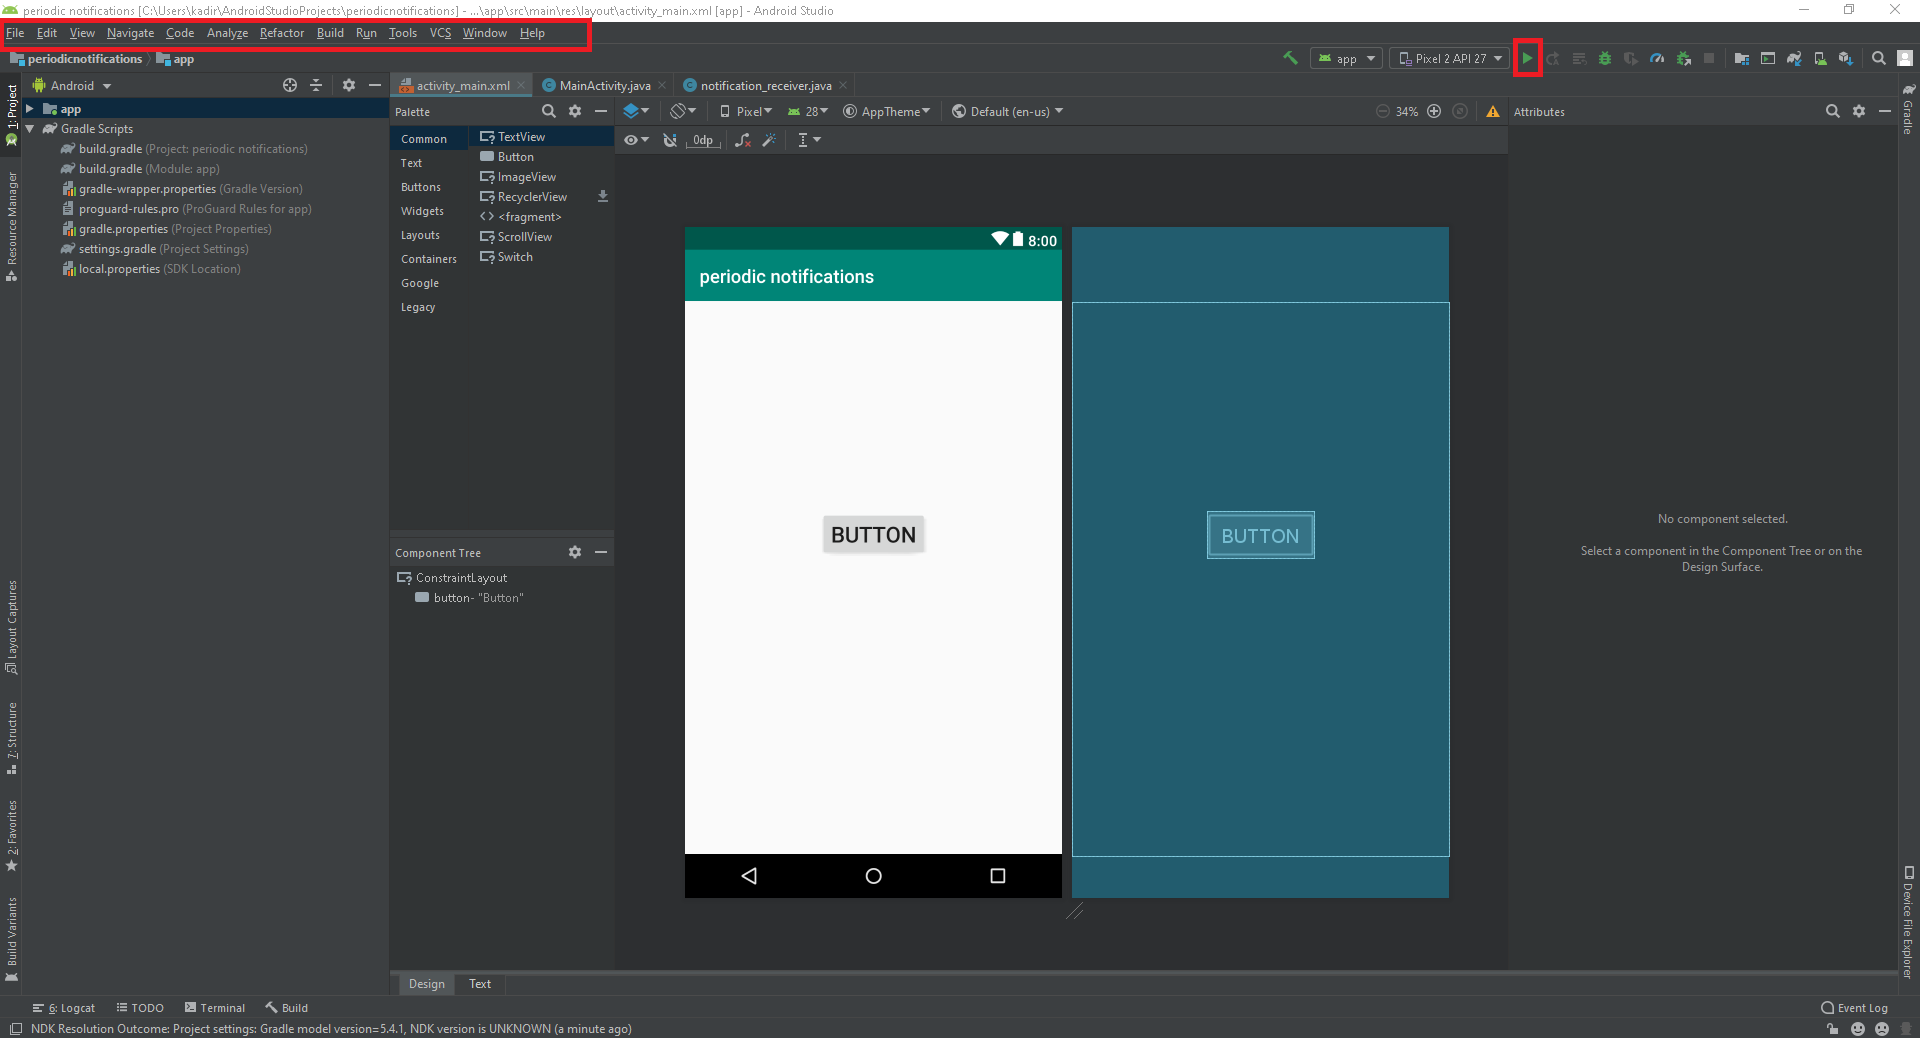Run the app with the green play icon
This screenshot has width=1920, height=1038.
tap(1527, 58)
